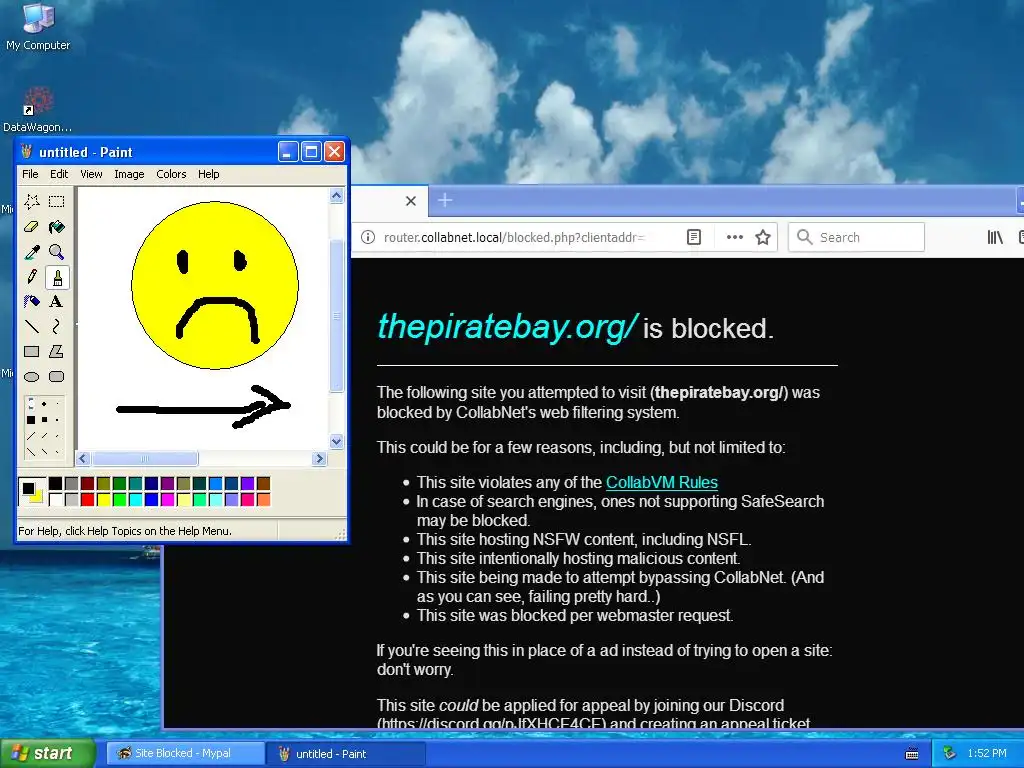Screen dimensions: 1024x768
Task: Click the on-screen keyboard tray icon
Action: 912,754
